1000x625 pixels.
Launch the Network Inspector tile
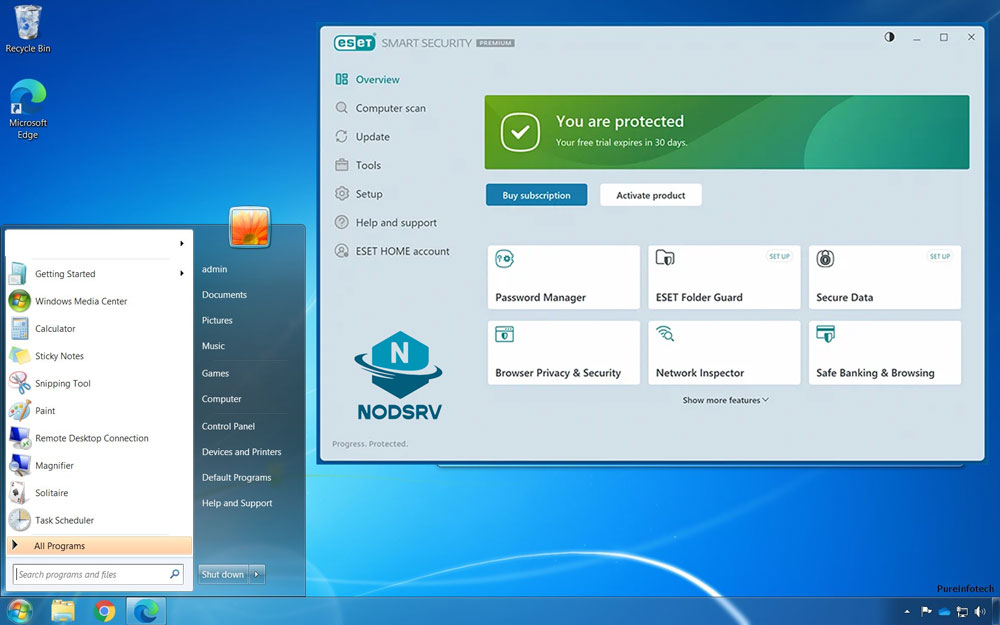click(x=723, y=352)
